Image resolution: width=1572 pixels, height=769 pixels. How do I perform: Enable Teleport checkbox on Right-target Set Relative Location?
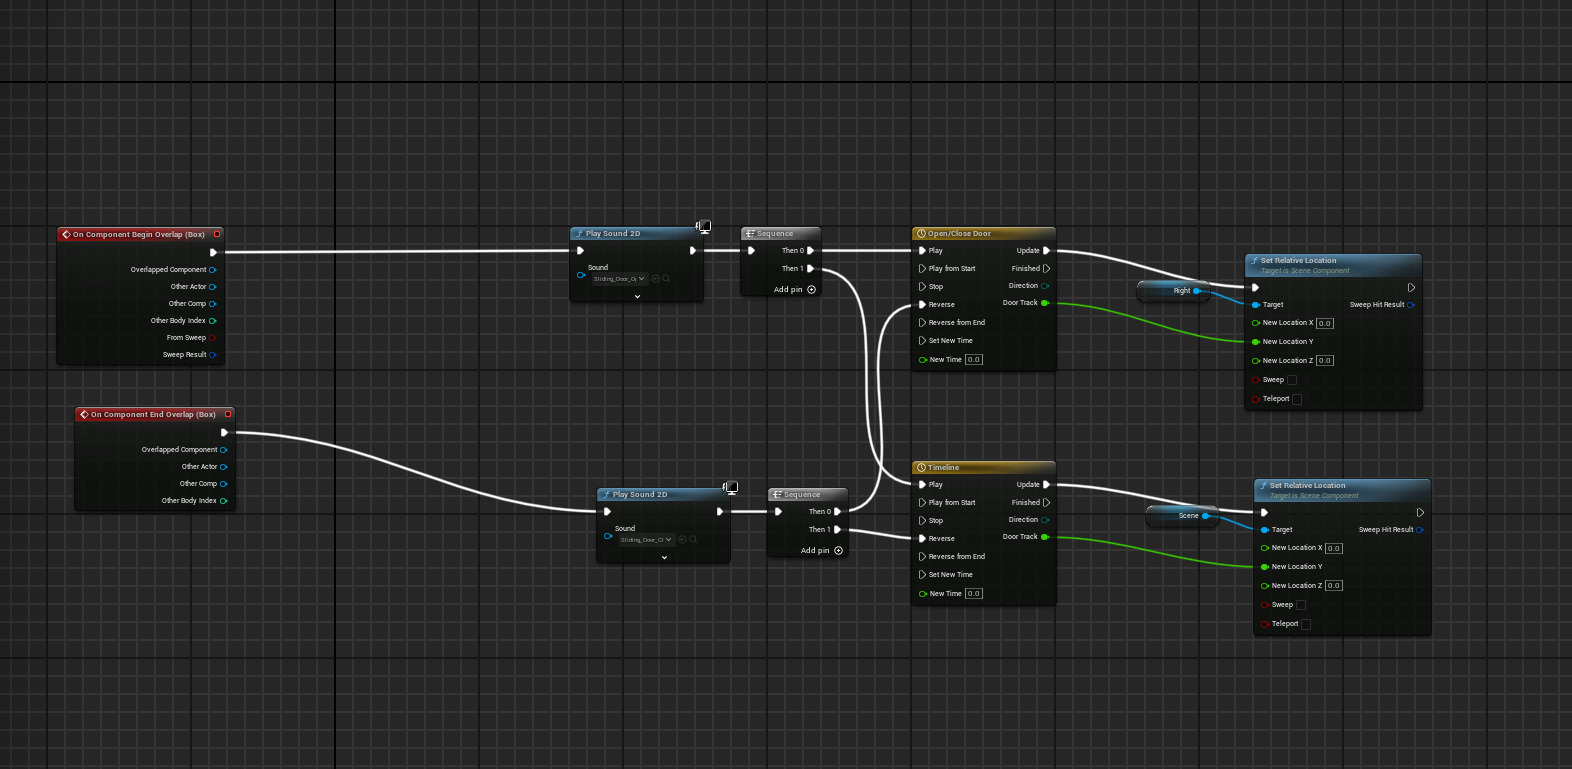[1297, 399]
